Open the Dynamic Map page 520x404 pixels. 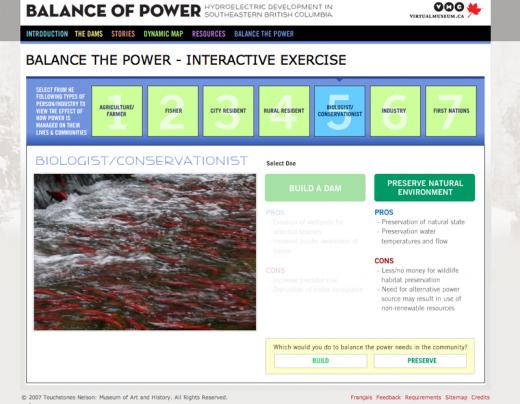(x=163, y=34)
